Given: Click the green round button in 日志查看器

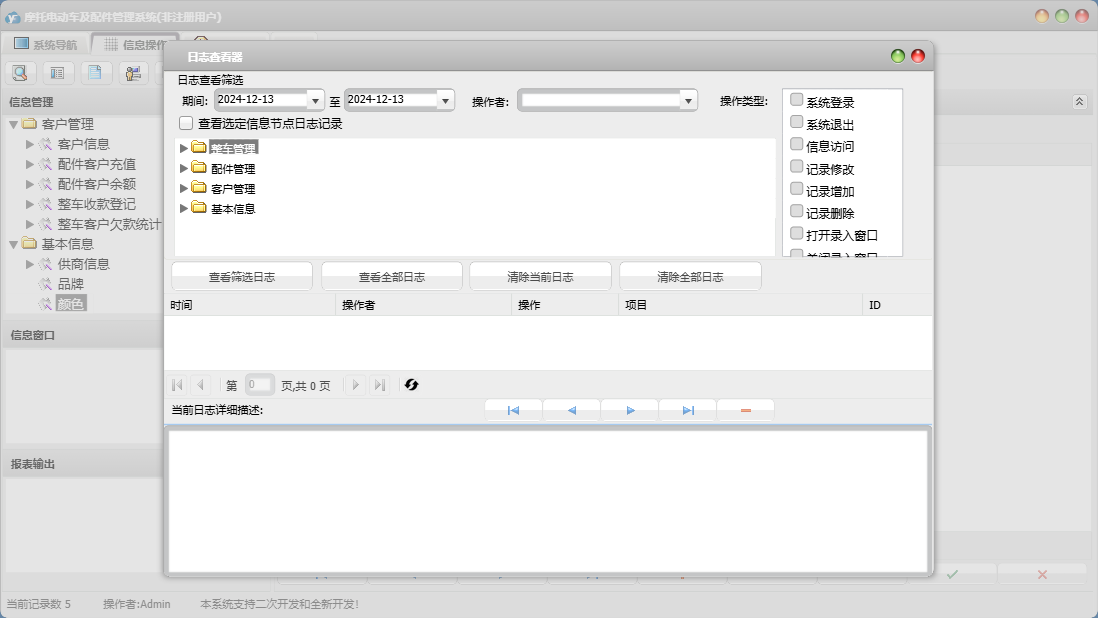Looking at the screenshot, I should point(898,56).
